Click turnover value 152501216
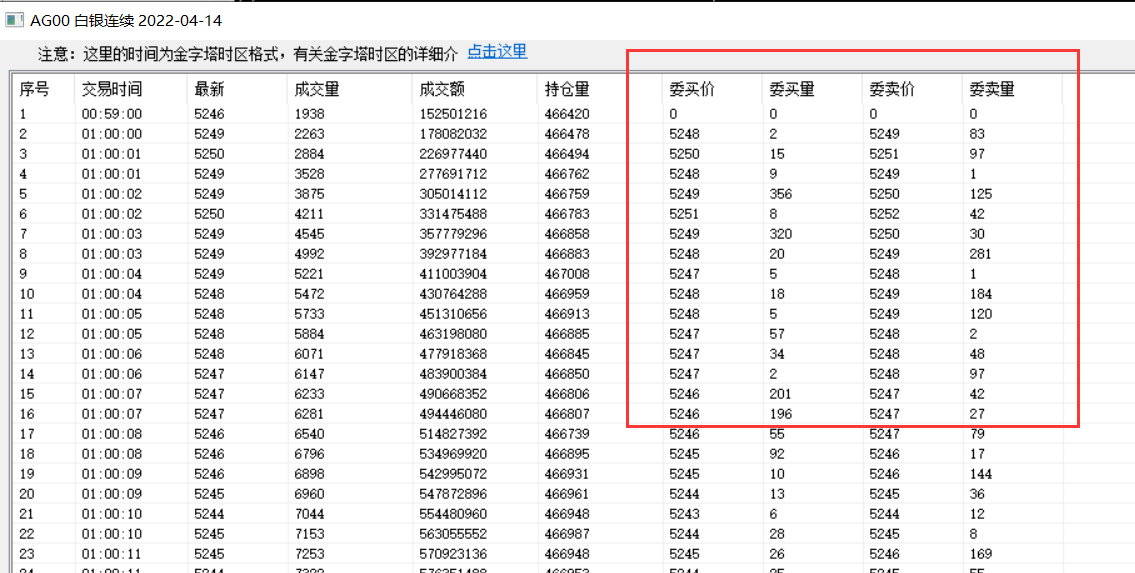 click(x=453, y=114)
